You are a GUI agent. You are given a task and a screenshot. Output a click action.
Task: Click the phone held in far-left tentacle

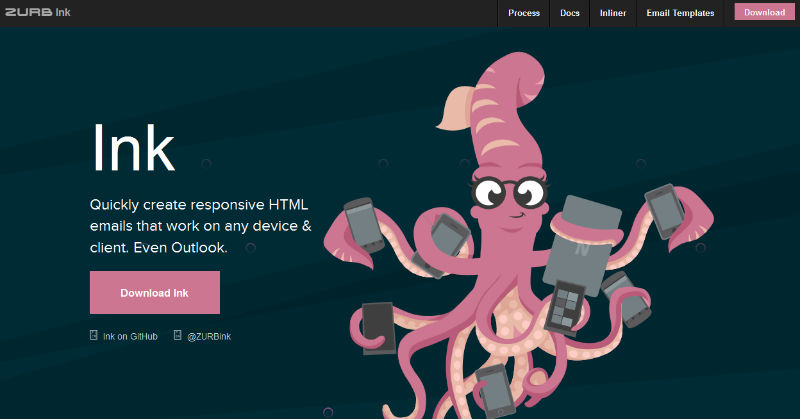361,223
